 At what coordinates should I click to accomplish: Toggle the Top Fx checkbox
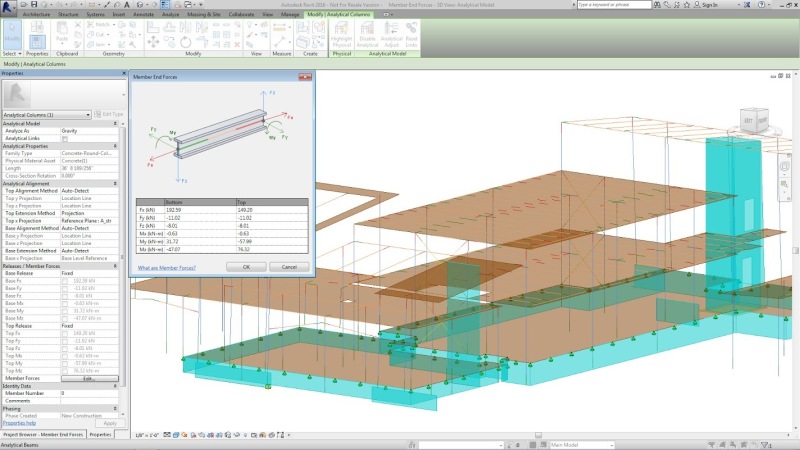tap(65, 333)
